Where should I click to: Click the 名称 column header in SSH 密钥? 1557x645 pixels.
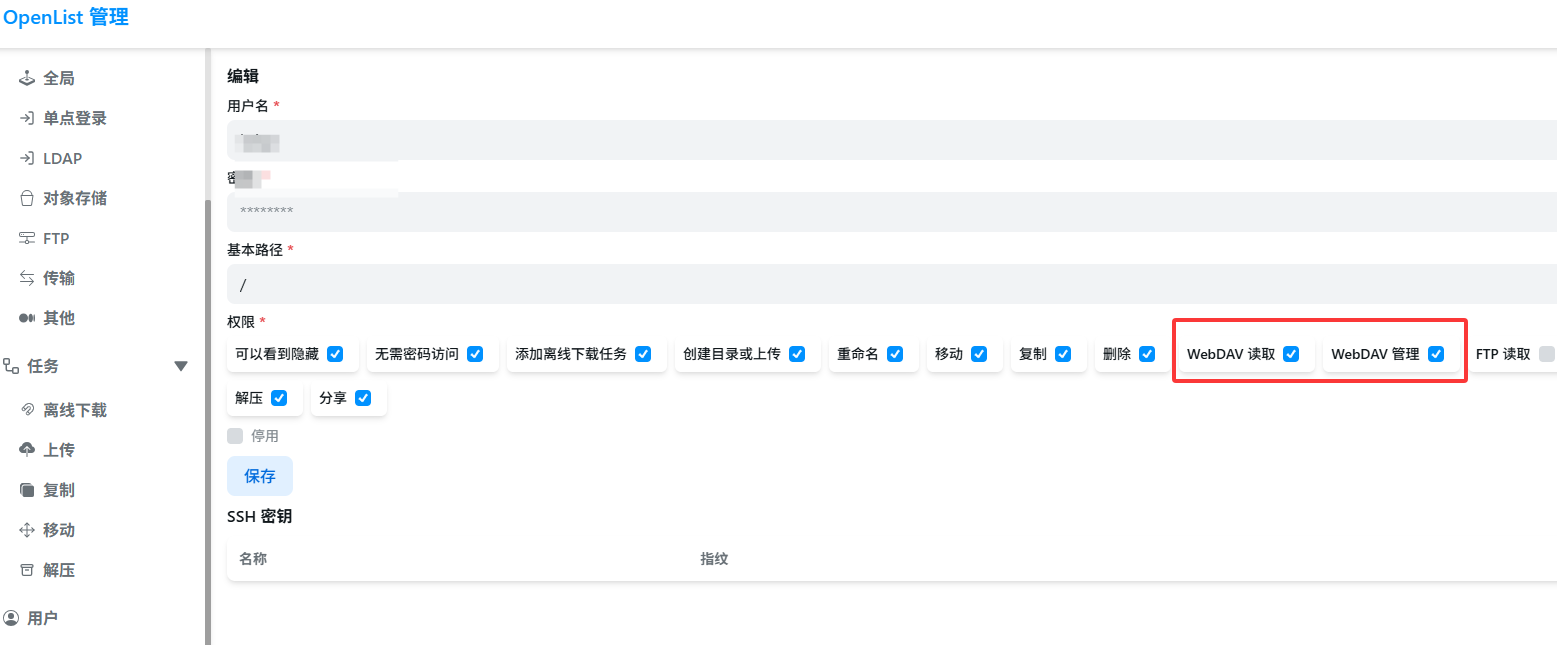tap(253, 559)
